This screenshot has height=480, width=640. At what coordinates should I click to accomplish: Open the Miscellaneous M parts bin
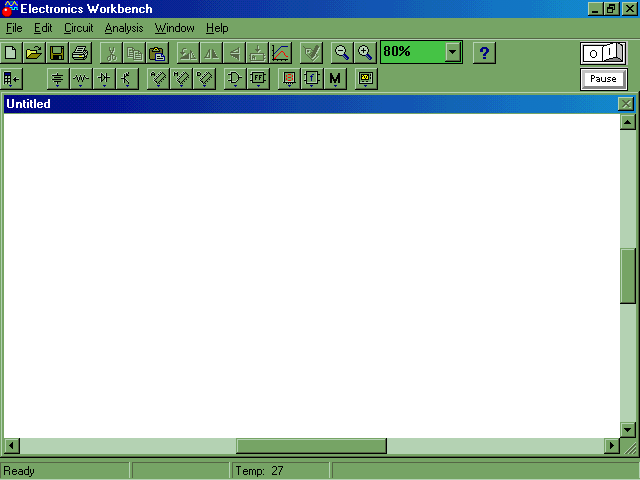335,79
